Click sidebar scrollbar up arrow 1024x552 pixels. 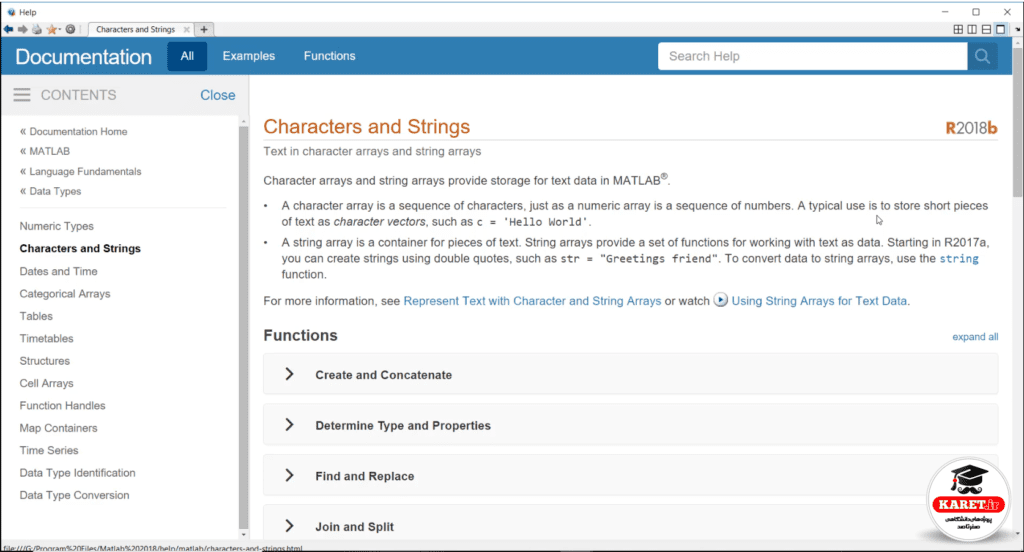[244, 122]
